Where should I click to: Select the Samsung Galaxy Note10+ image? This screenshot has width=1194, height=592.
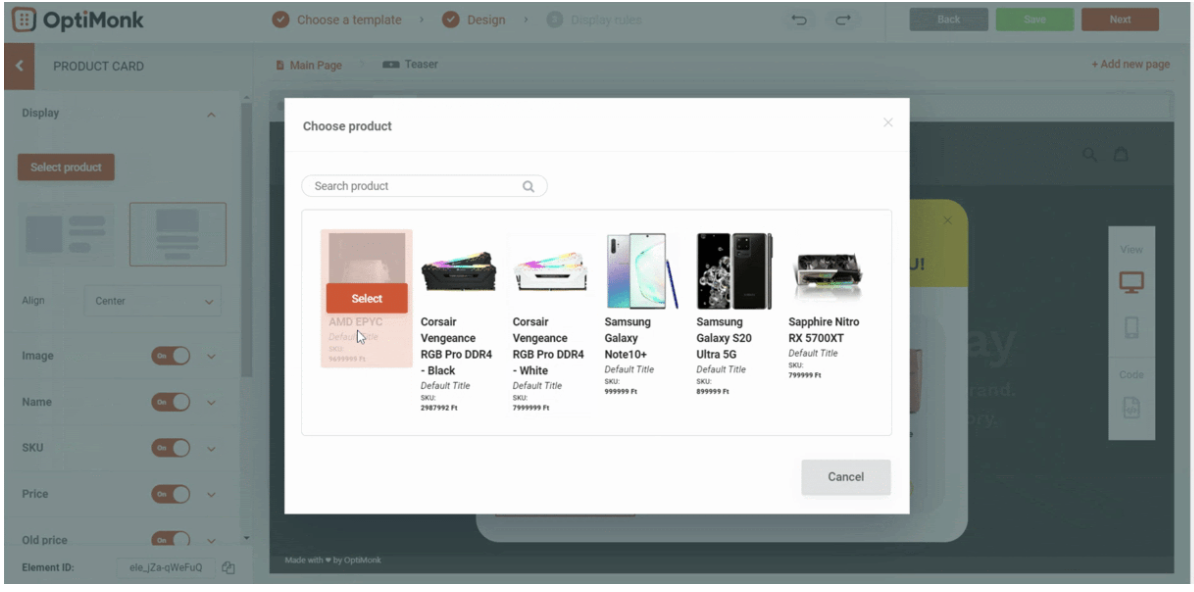coord(642,270)
